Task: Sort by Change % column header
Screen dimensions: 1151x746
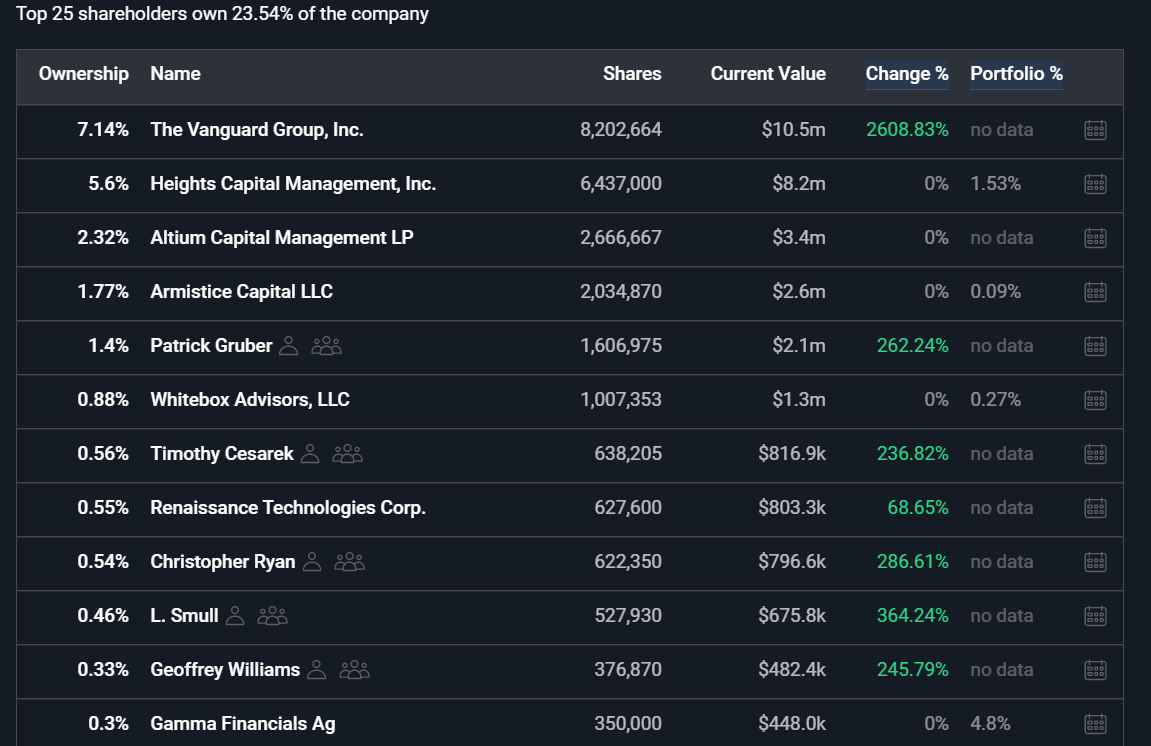Action: [906, 74]
